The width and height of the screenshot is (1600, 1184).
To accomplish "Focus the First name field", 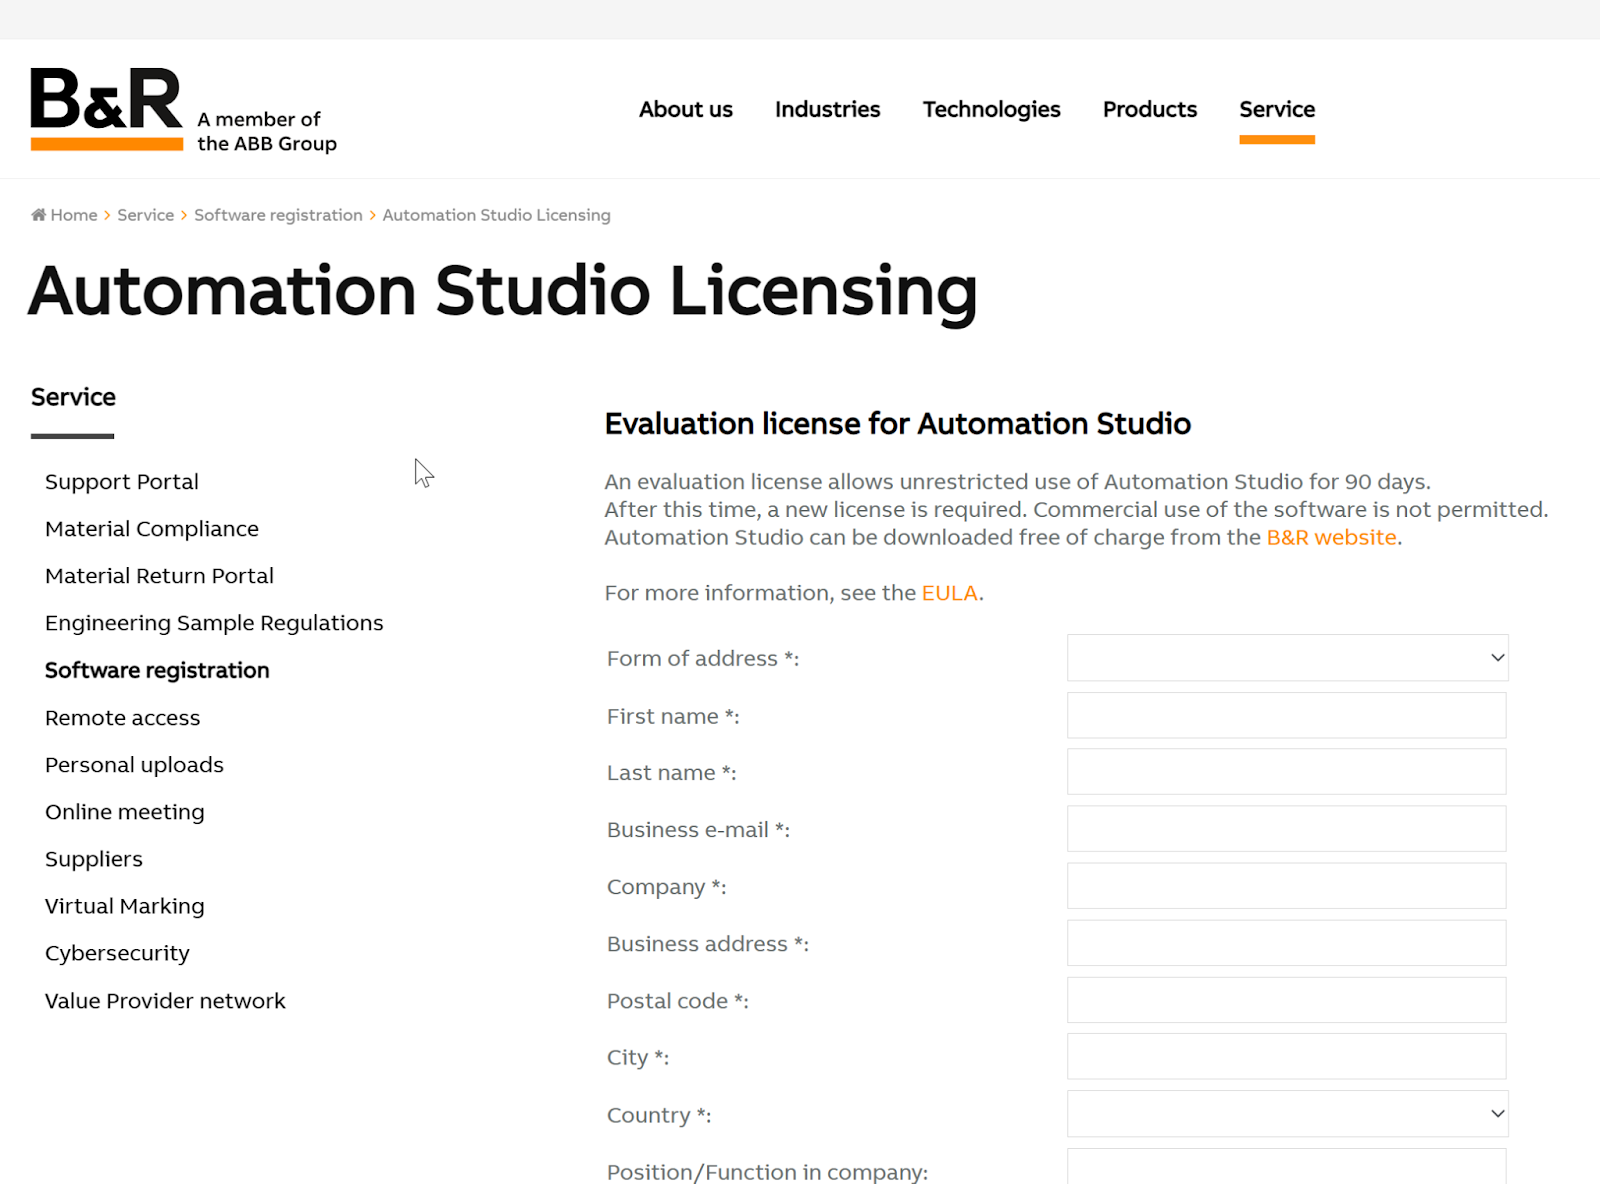I will [1286, 715].
